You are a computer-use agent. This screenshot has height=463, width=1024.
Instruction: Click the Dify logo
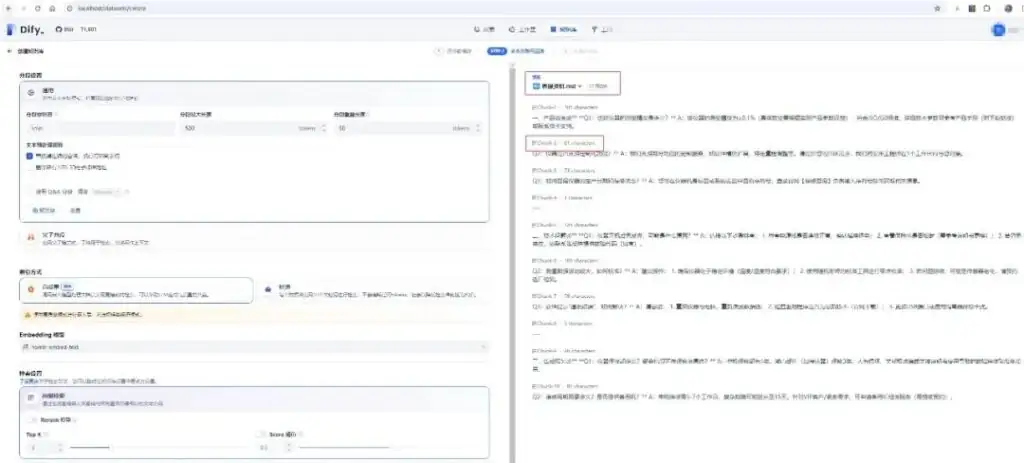click(26, 29)
